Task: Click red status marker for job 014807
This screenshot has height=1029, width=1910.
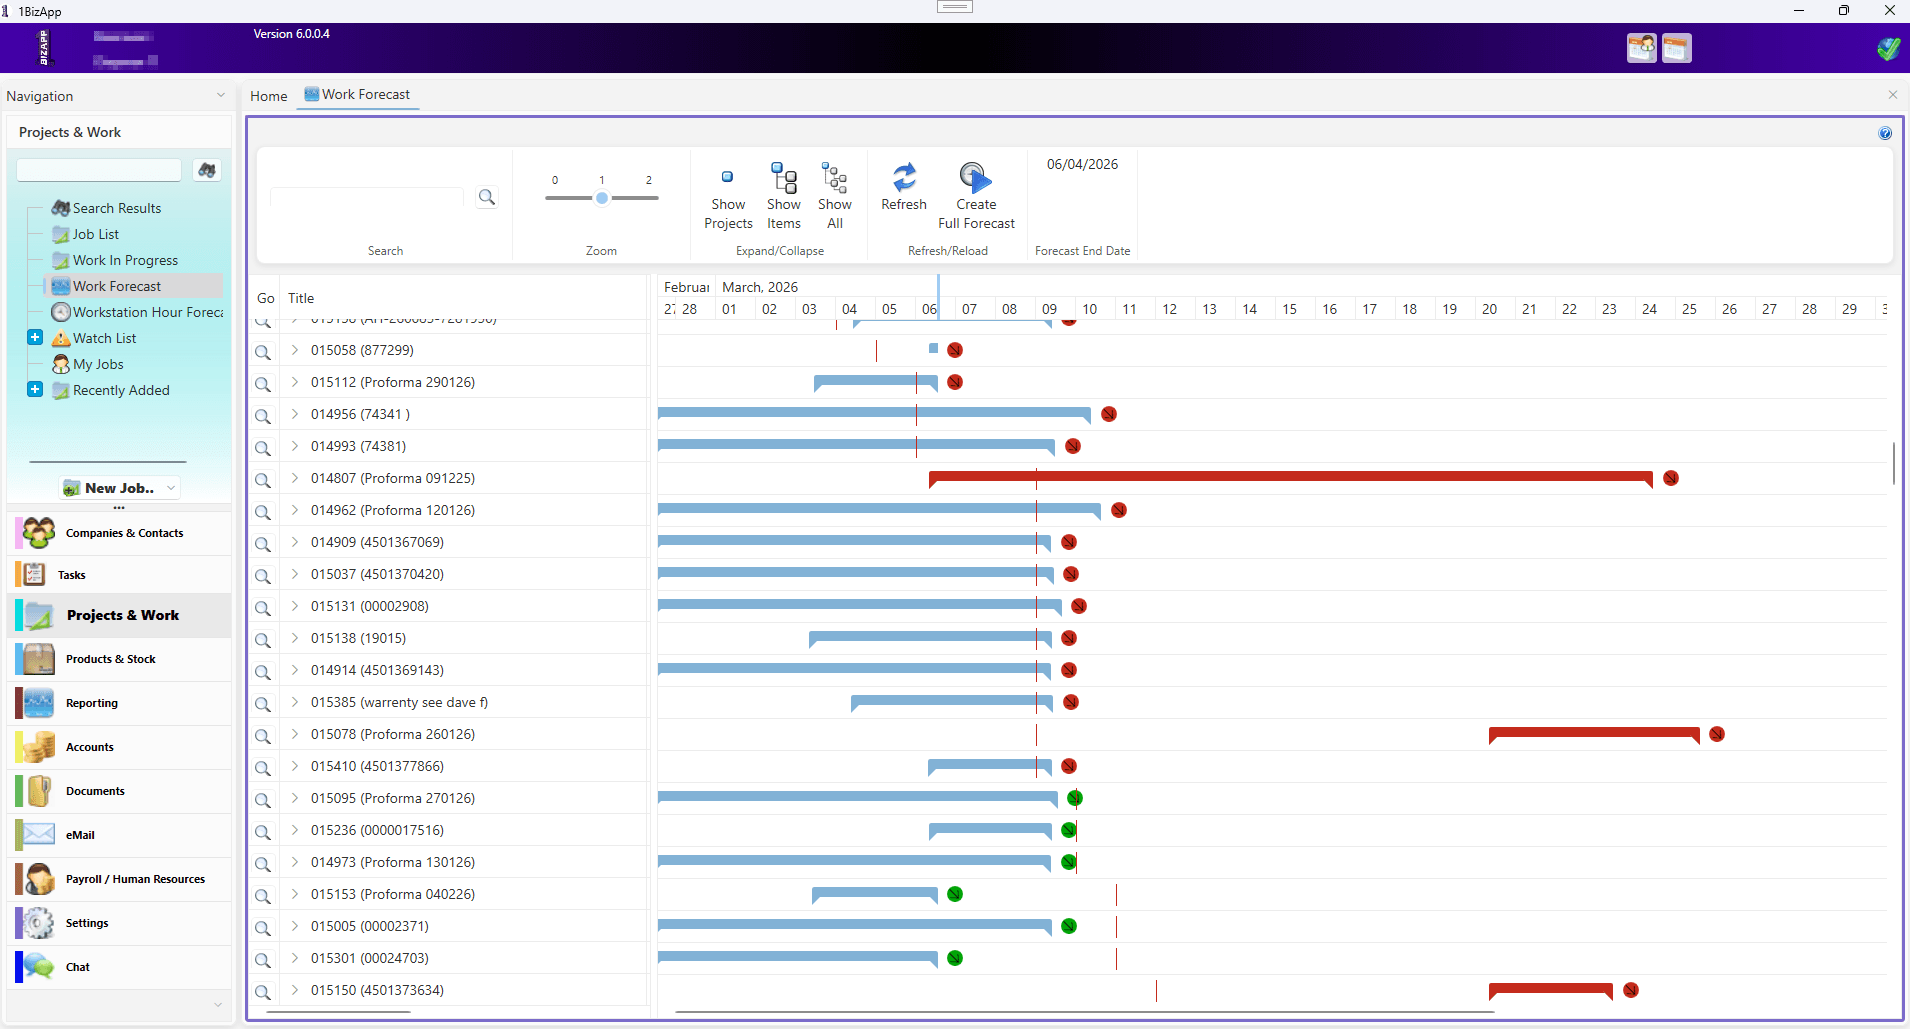Action: click(x=1670, y=478)
